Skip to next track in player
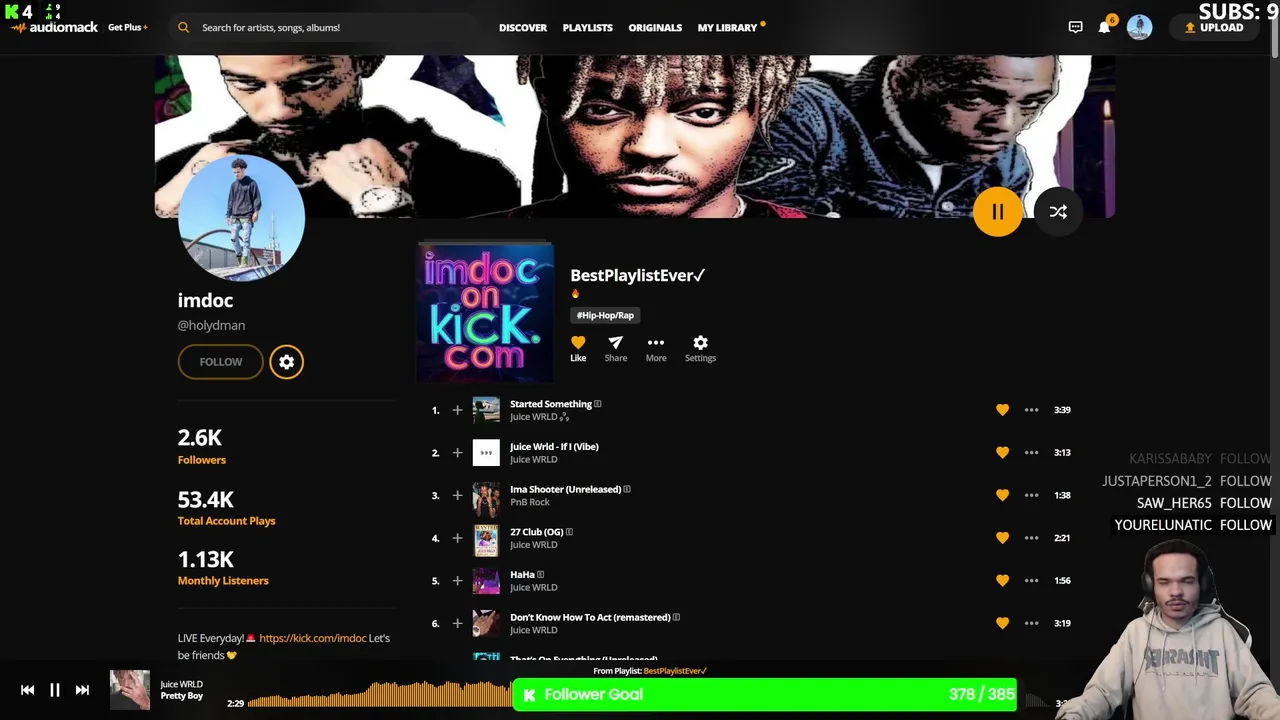 pyautogui.click(x=82, y=690)
